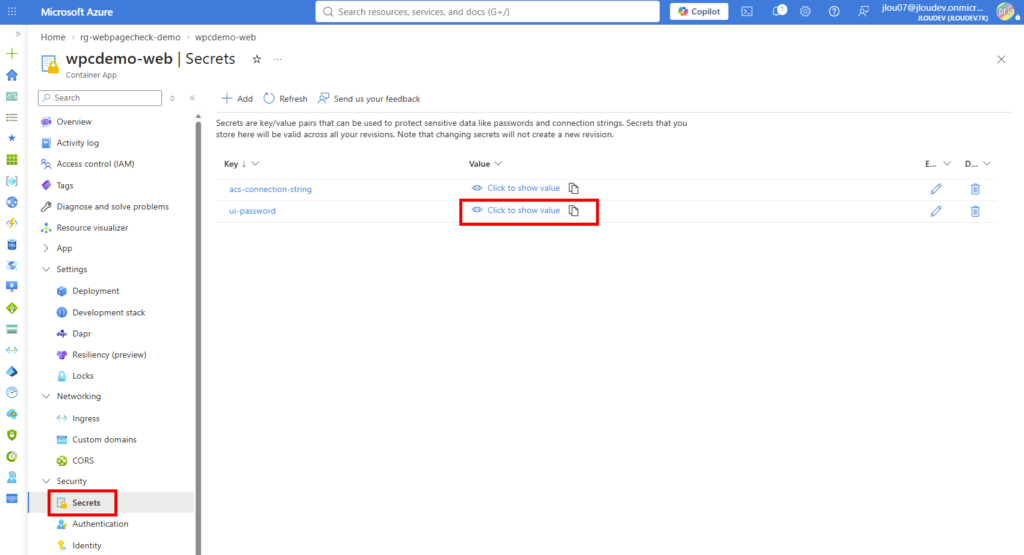Go to rg-webpagecheck-demo breadcrumb

(x=130, y=37)
